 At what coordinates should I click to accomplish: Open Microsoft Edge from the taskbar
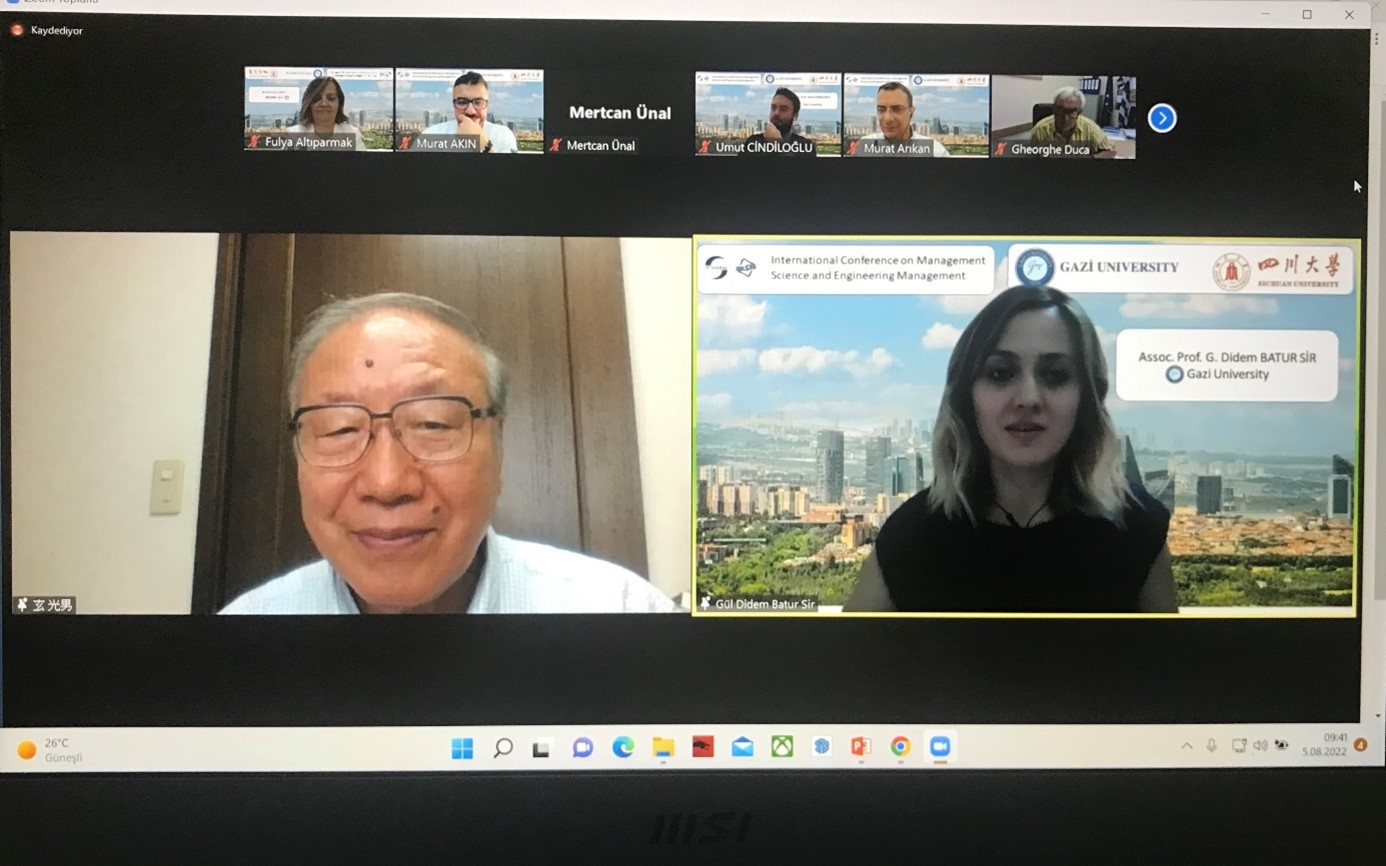coord(623,747)
